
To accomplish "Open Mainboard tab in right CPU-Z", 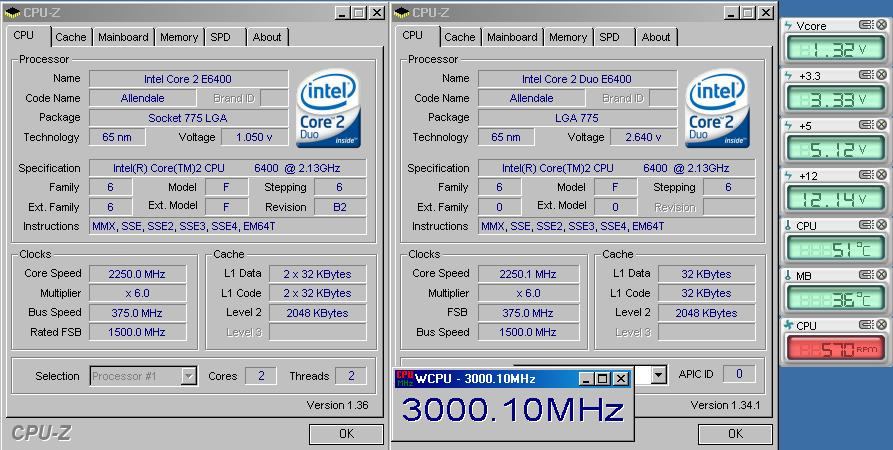I will (x=512, y=37).
